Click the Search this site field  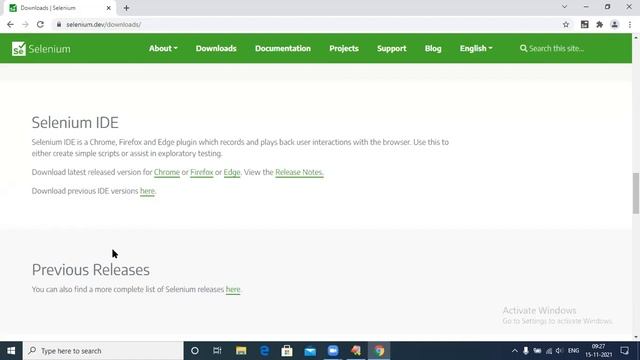click(557, 49)
